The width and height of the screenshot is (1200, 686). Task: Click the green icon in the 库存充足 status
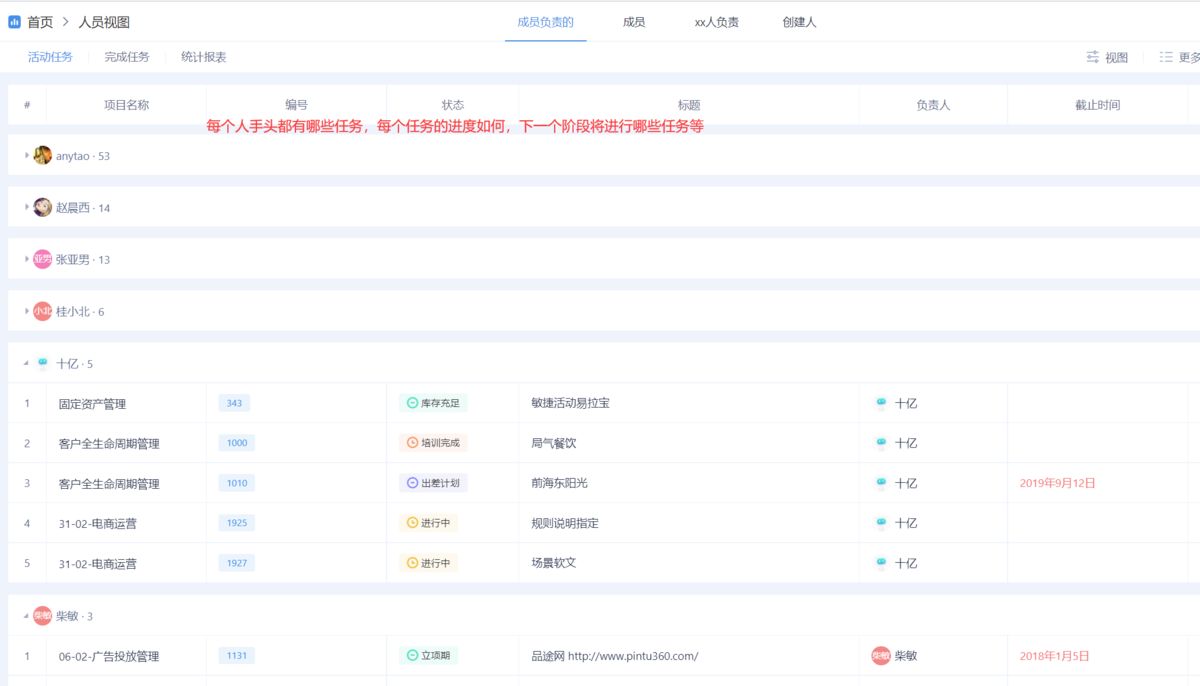click(412, 403)
